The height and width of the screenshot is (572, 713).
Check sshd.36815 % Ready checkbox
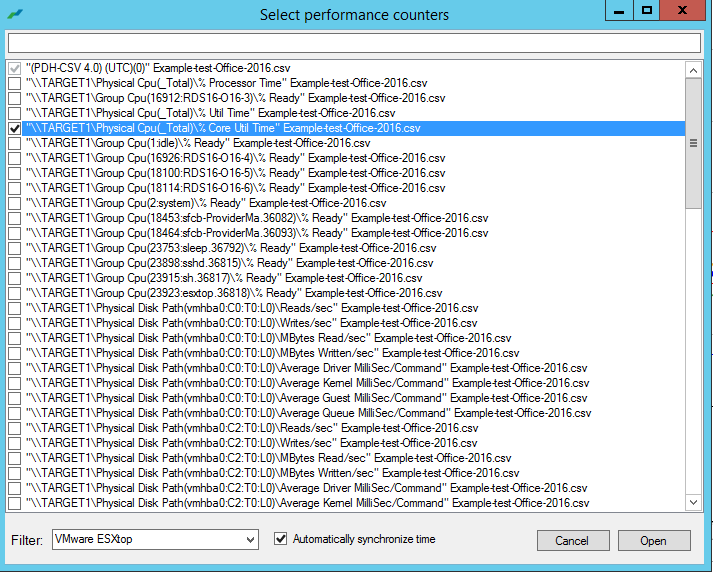(15, 263)
